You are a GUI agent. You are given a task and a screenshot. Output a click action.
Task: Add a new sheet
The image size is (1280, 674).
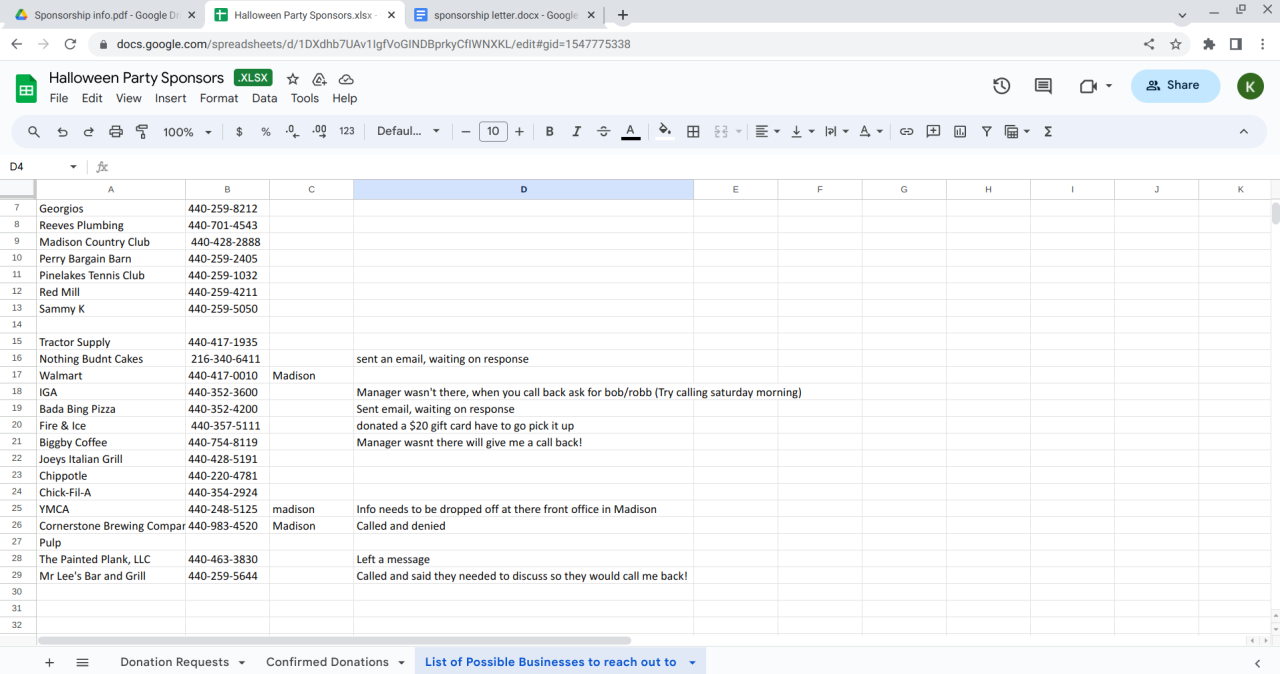coord(49,662)
